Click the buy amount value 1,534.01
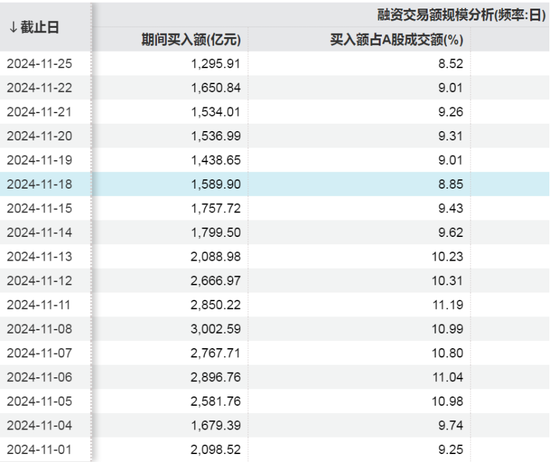The image size is (550, 462). [216, 112]
